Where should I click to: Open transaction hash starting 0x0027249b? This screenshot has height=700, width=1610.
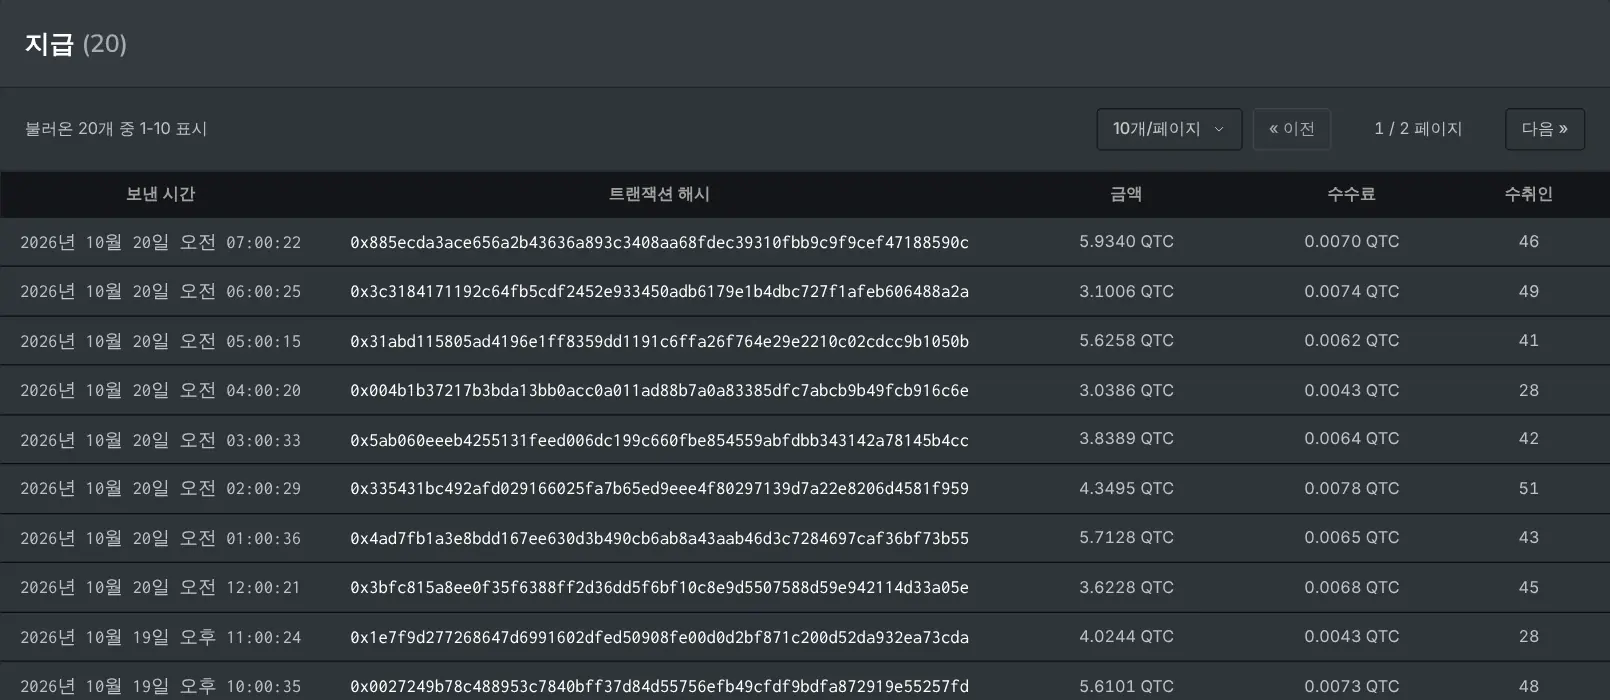659,686
